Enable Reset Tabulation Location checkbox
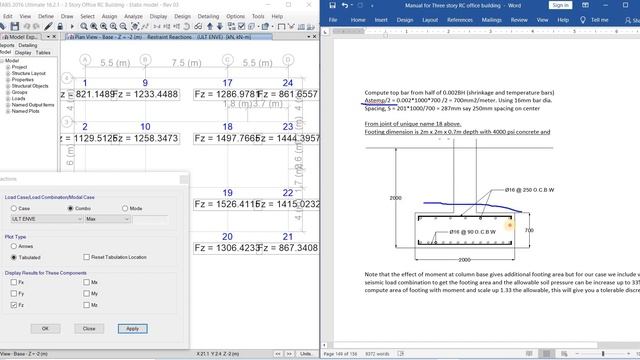Image resolution: width=640 pixels, height=360 pixels. tap(87, 257)
